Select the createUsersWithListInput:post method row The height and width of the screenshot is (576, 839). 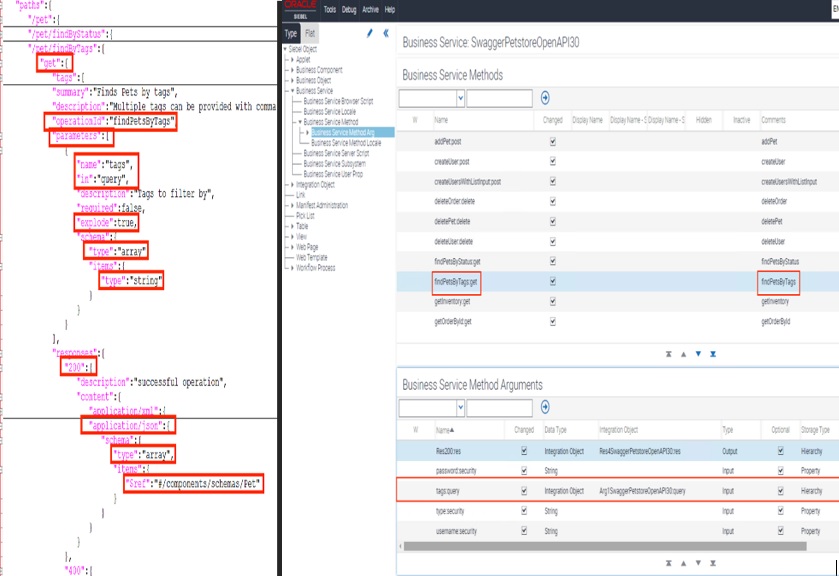[617, 181]
